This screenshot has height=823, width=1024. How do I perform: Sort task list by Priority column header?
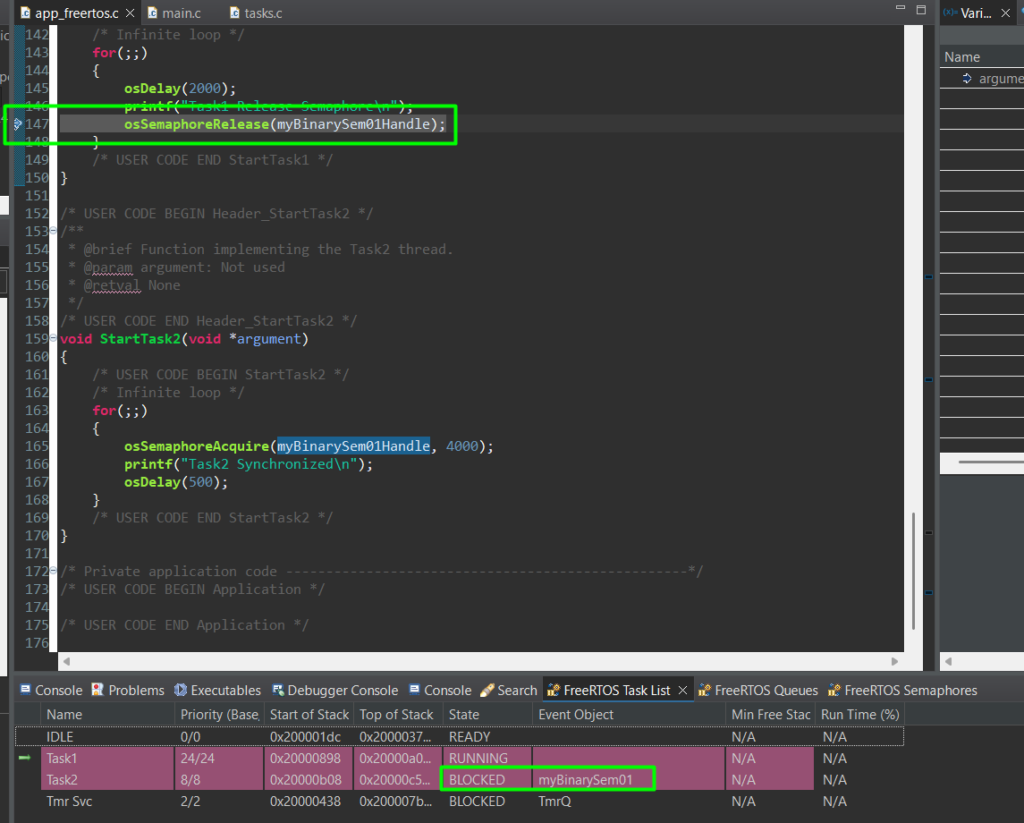click(x=219, y=715)
